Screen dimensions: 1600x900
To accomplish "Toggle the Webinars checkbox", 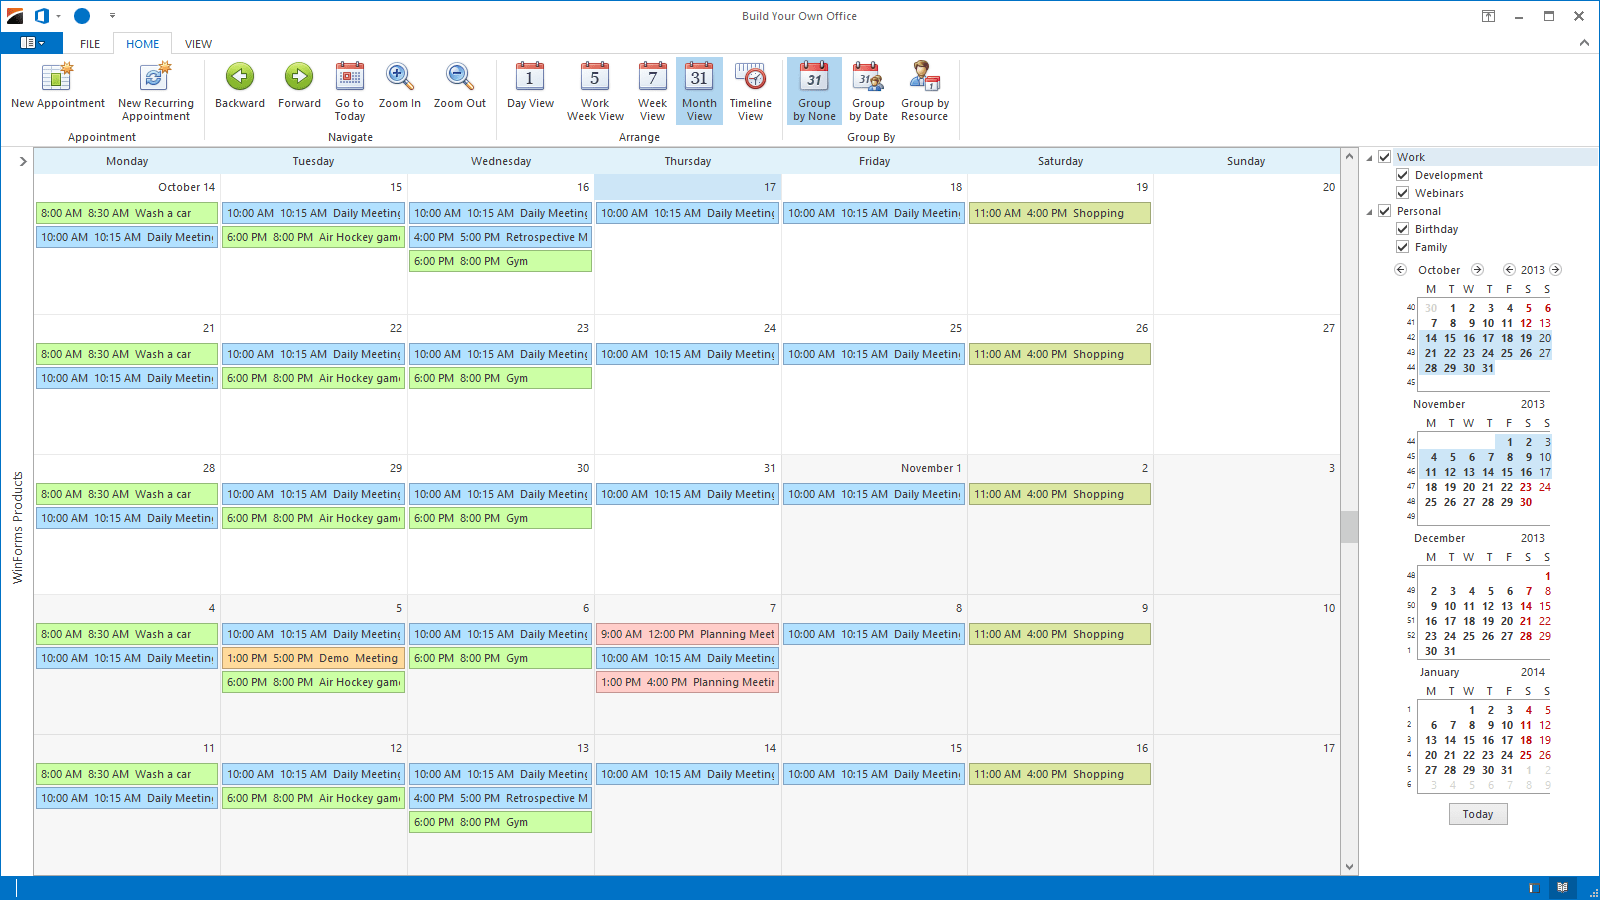I will tap(1403, 193).
